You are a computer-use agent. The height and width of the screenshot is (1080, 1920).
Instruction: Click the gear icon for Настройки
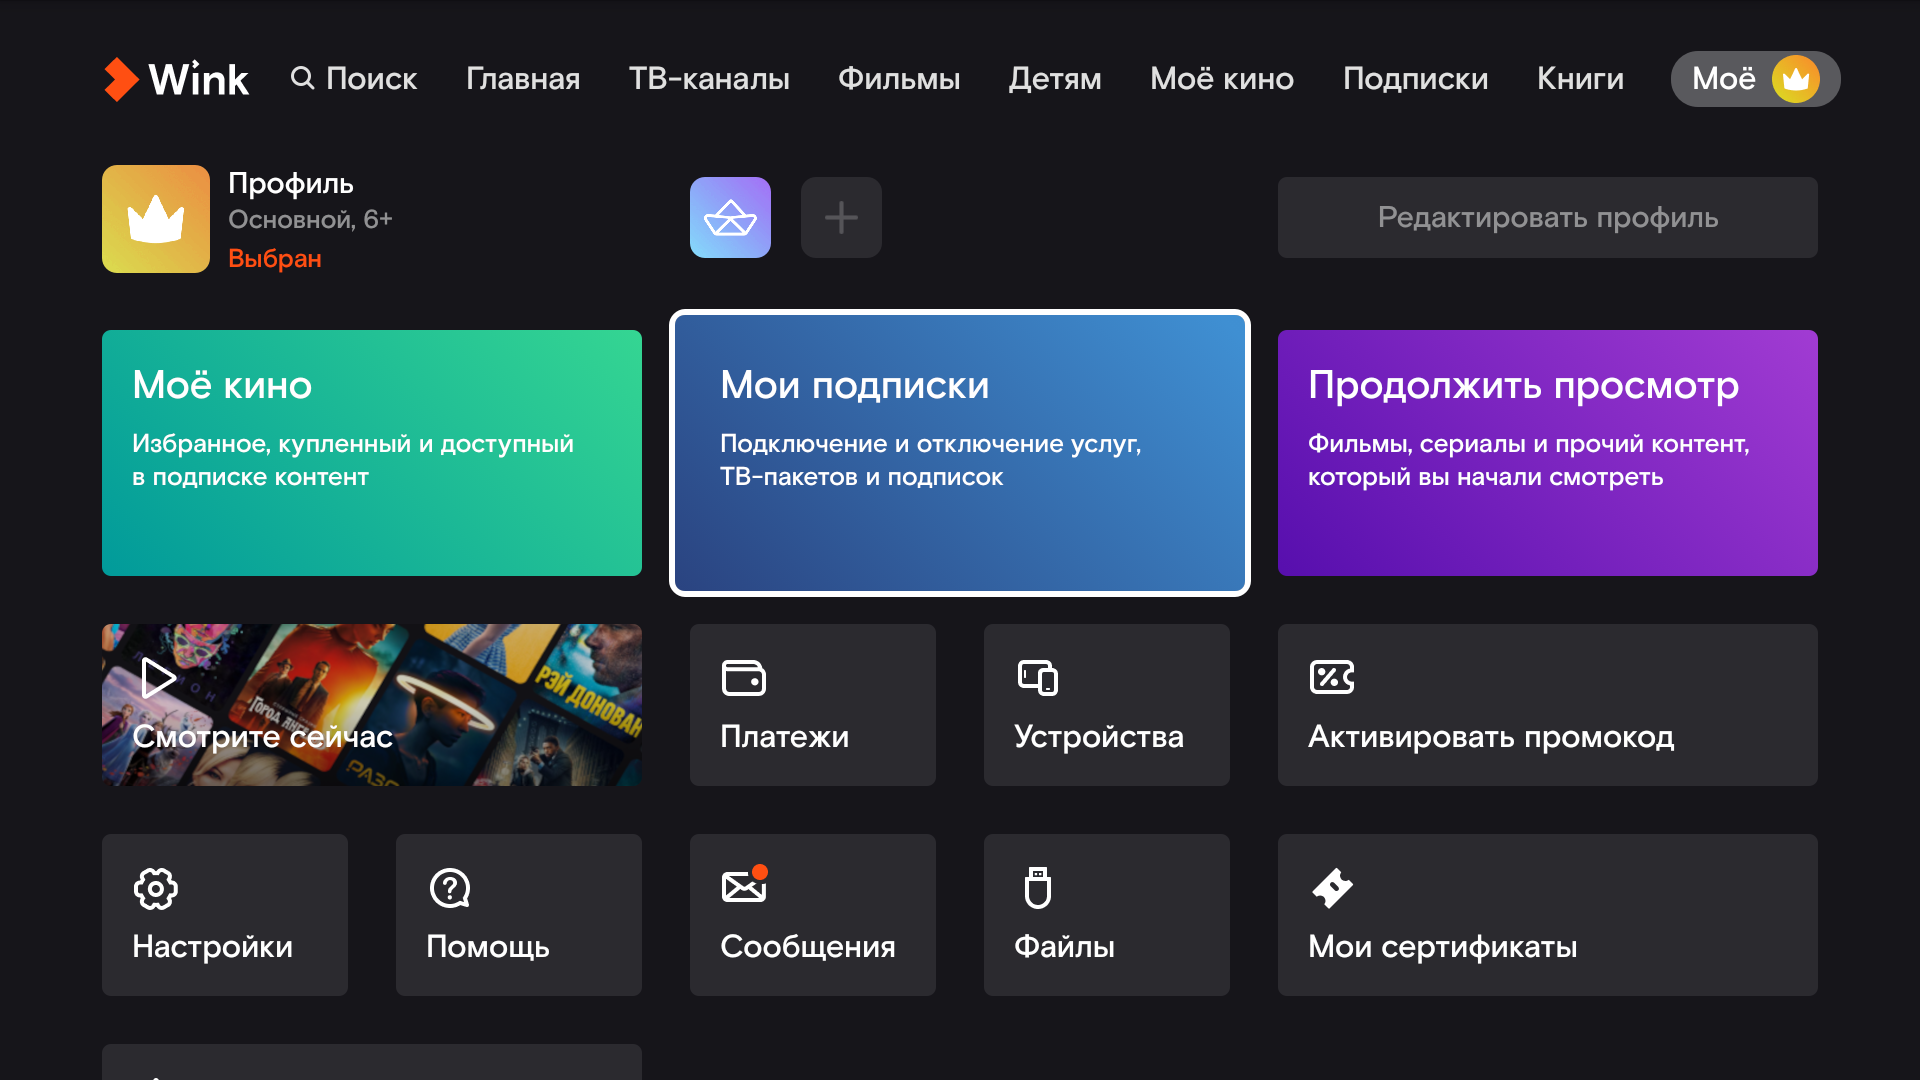point(156,888)
